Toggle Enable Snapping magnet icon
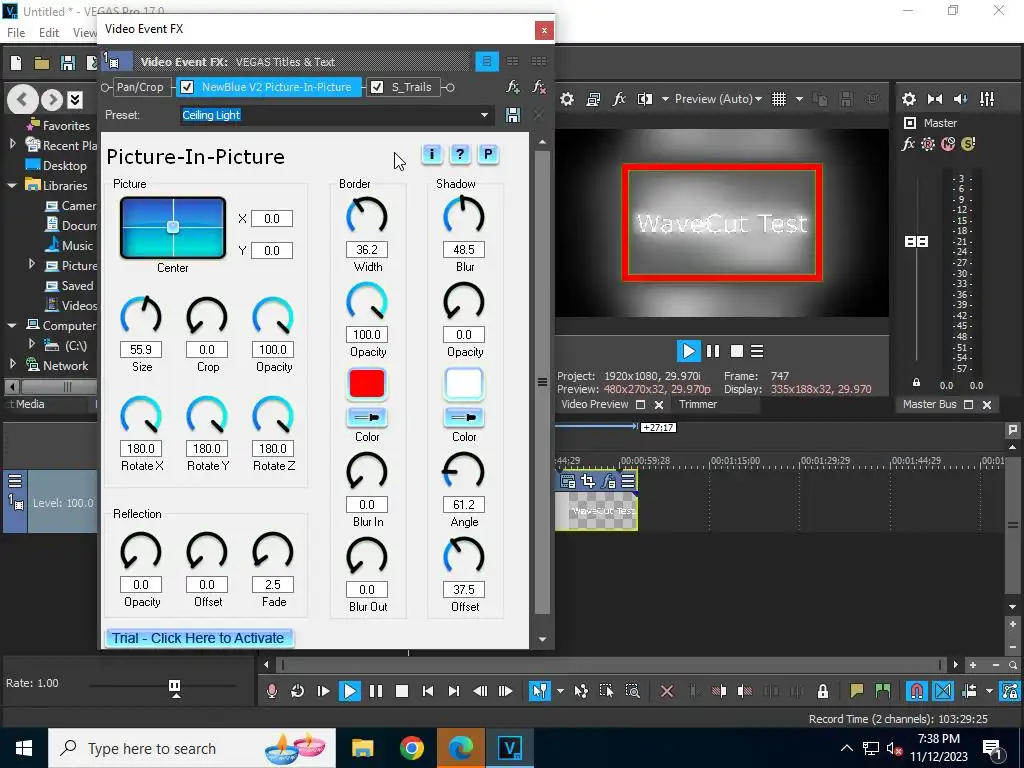The image size is (1024, 768). tap(917, 691)
